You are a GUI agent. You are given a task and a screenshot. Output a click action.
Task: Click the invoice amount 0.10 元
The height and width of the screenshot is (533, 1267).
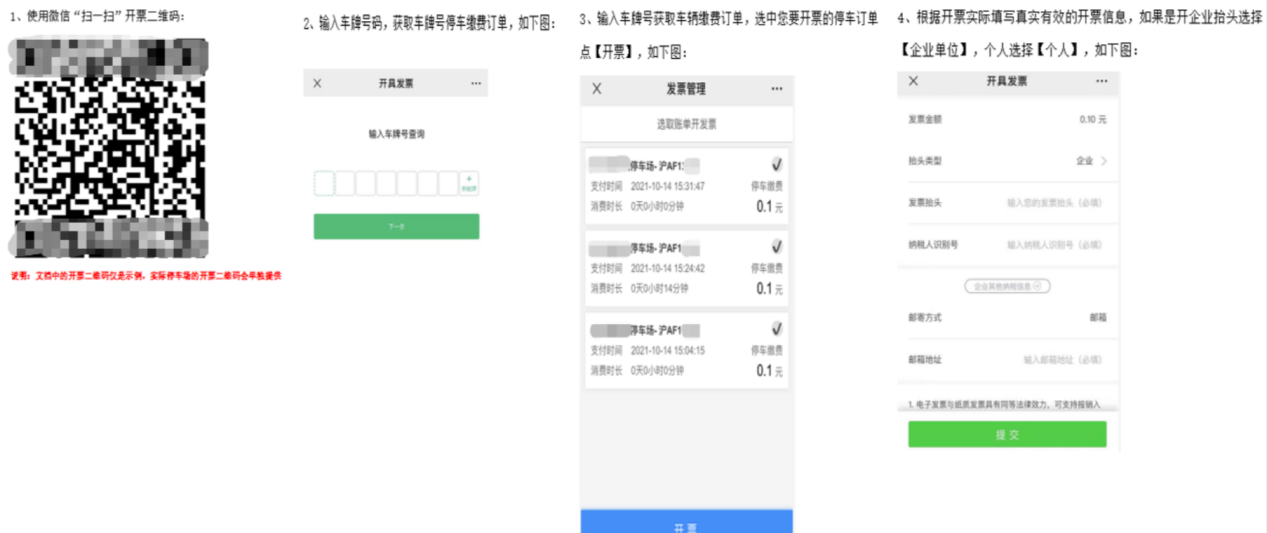[x=1093, y=119]
